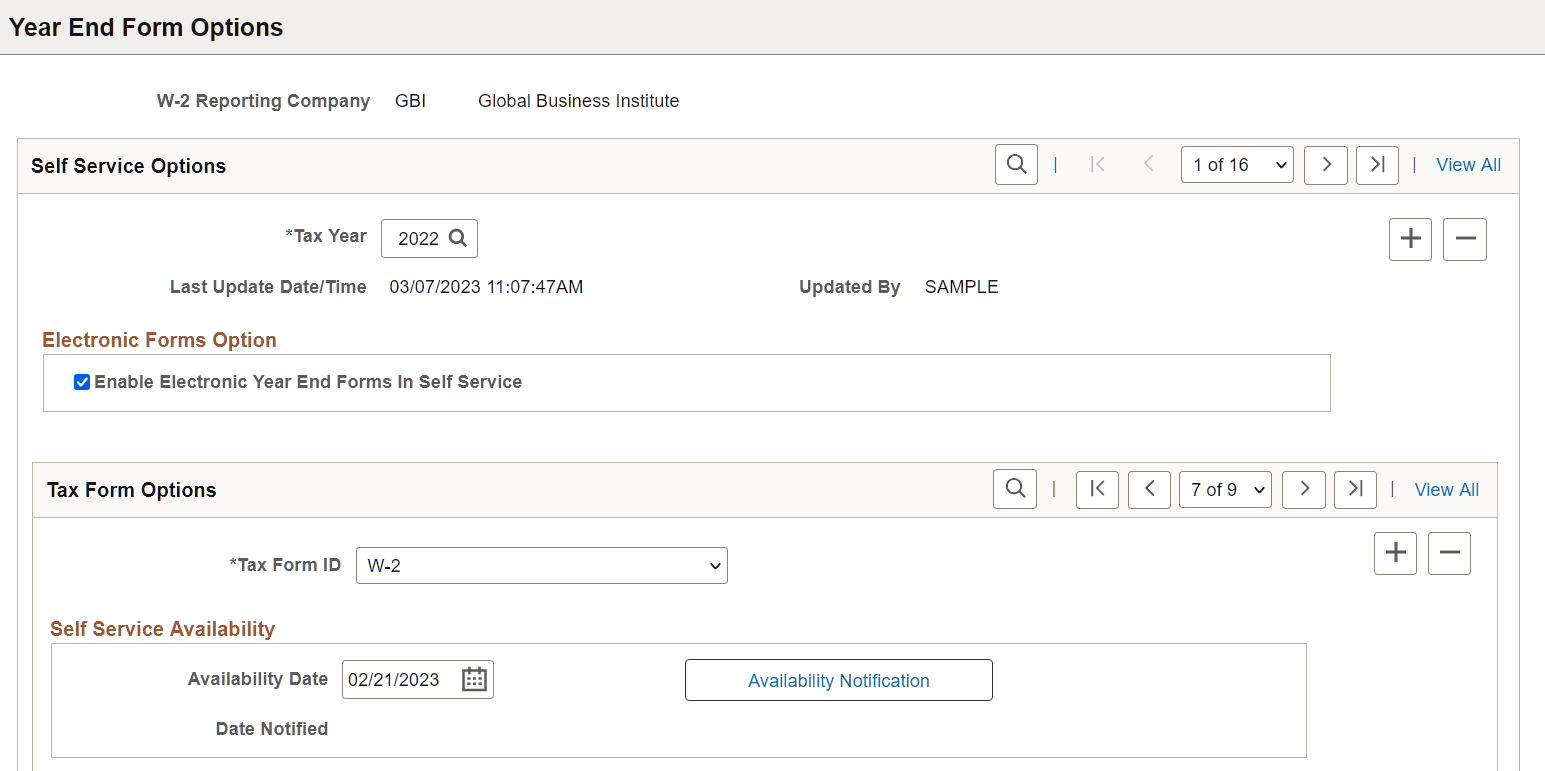
Task: Delete the current Tax Year row
Action: [x=1465, y=239]
